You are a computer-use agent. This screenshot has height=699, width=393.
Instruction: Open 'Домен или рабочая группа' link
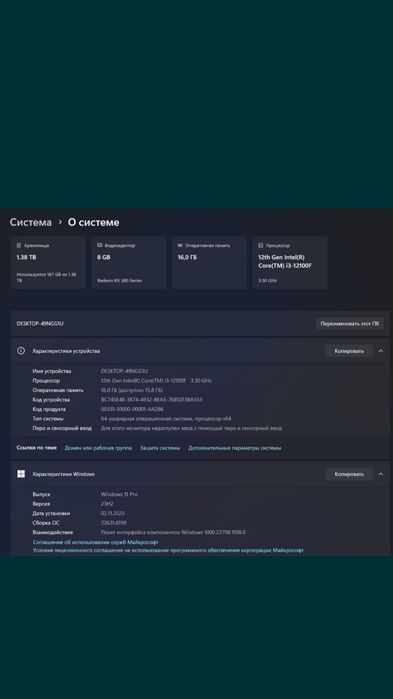pos(98,448)
